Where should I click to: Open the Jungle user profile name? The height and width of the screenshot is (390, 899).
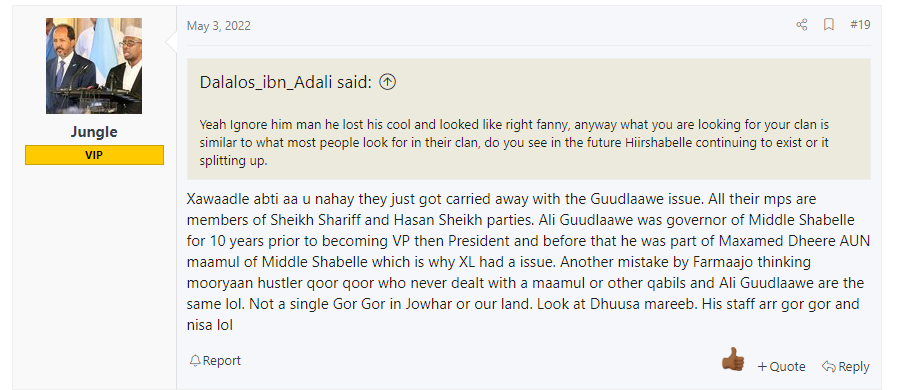pyautogui.click(x=94, y=132)
